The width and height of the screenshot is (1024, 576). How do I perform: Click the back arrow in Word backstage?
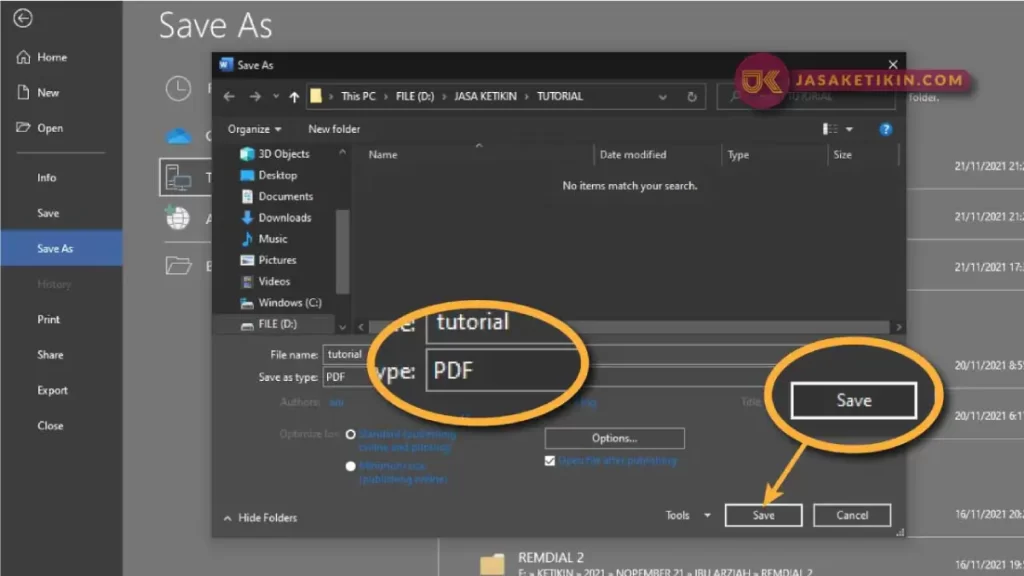(x=23, y=18)
